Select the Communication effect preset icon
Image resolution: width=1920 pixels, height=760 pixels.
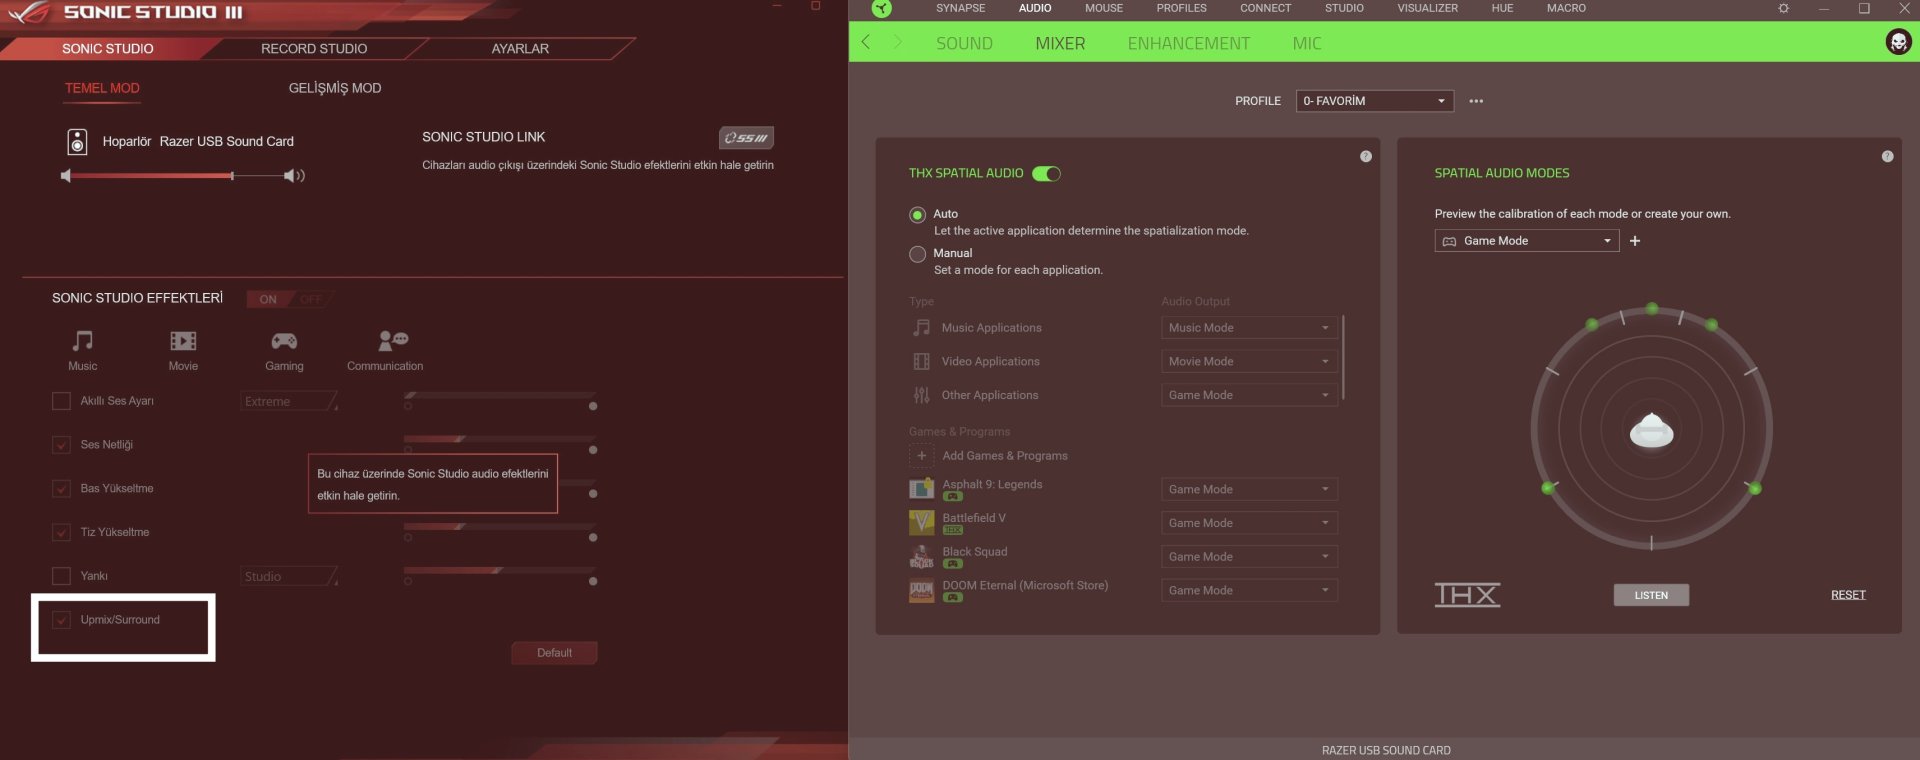pyautogui.click(x=393, y=340)
